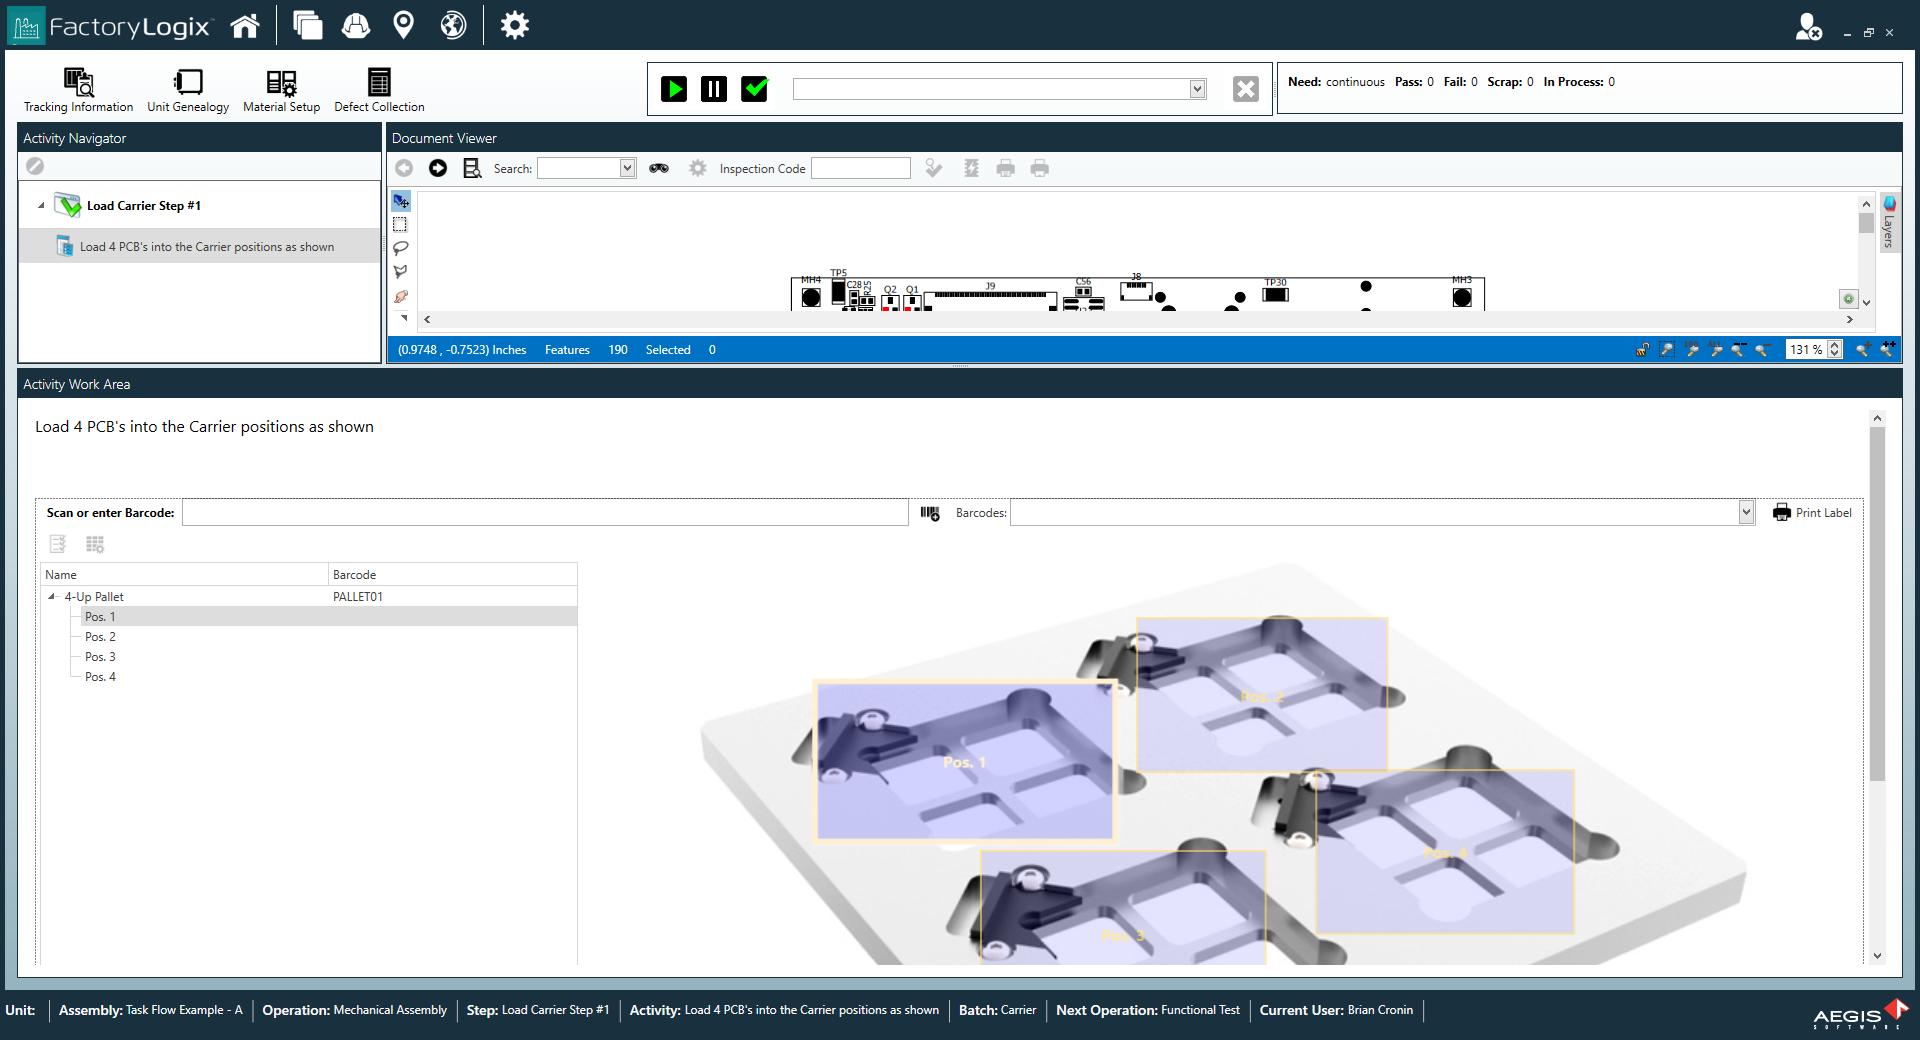Screen dimensions: 1920x1040
Task: Open Material Setup
Action: pyautogui.click(x=281, y=89)
